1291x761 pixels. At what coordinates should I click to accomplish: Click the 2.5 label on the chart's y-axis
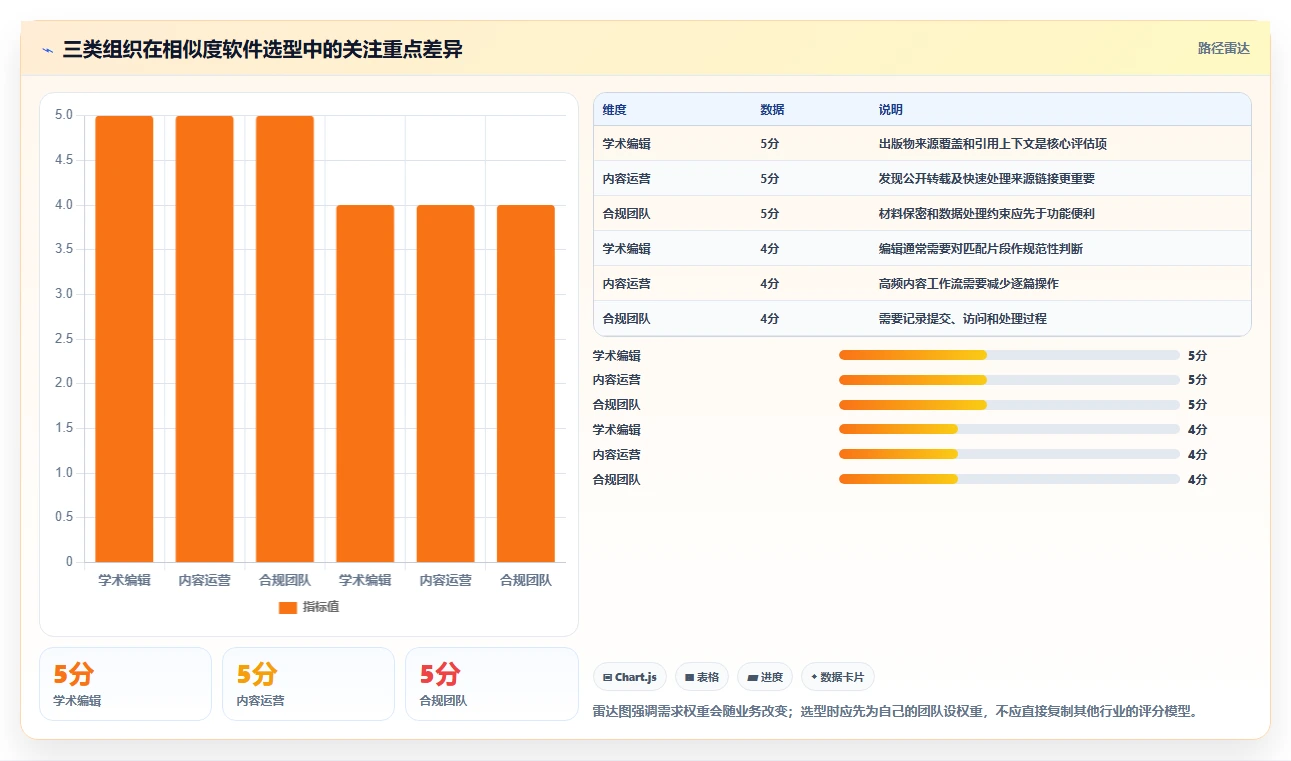63,338
